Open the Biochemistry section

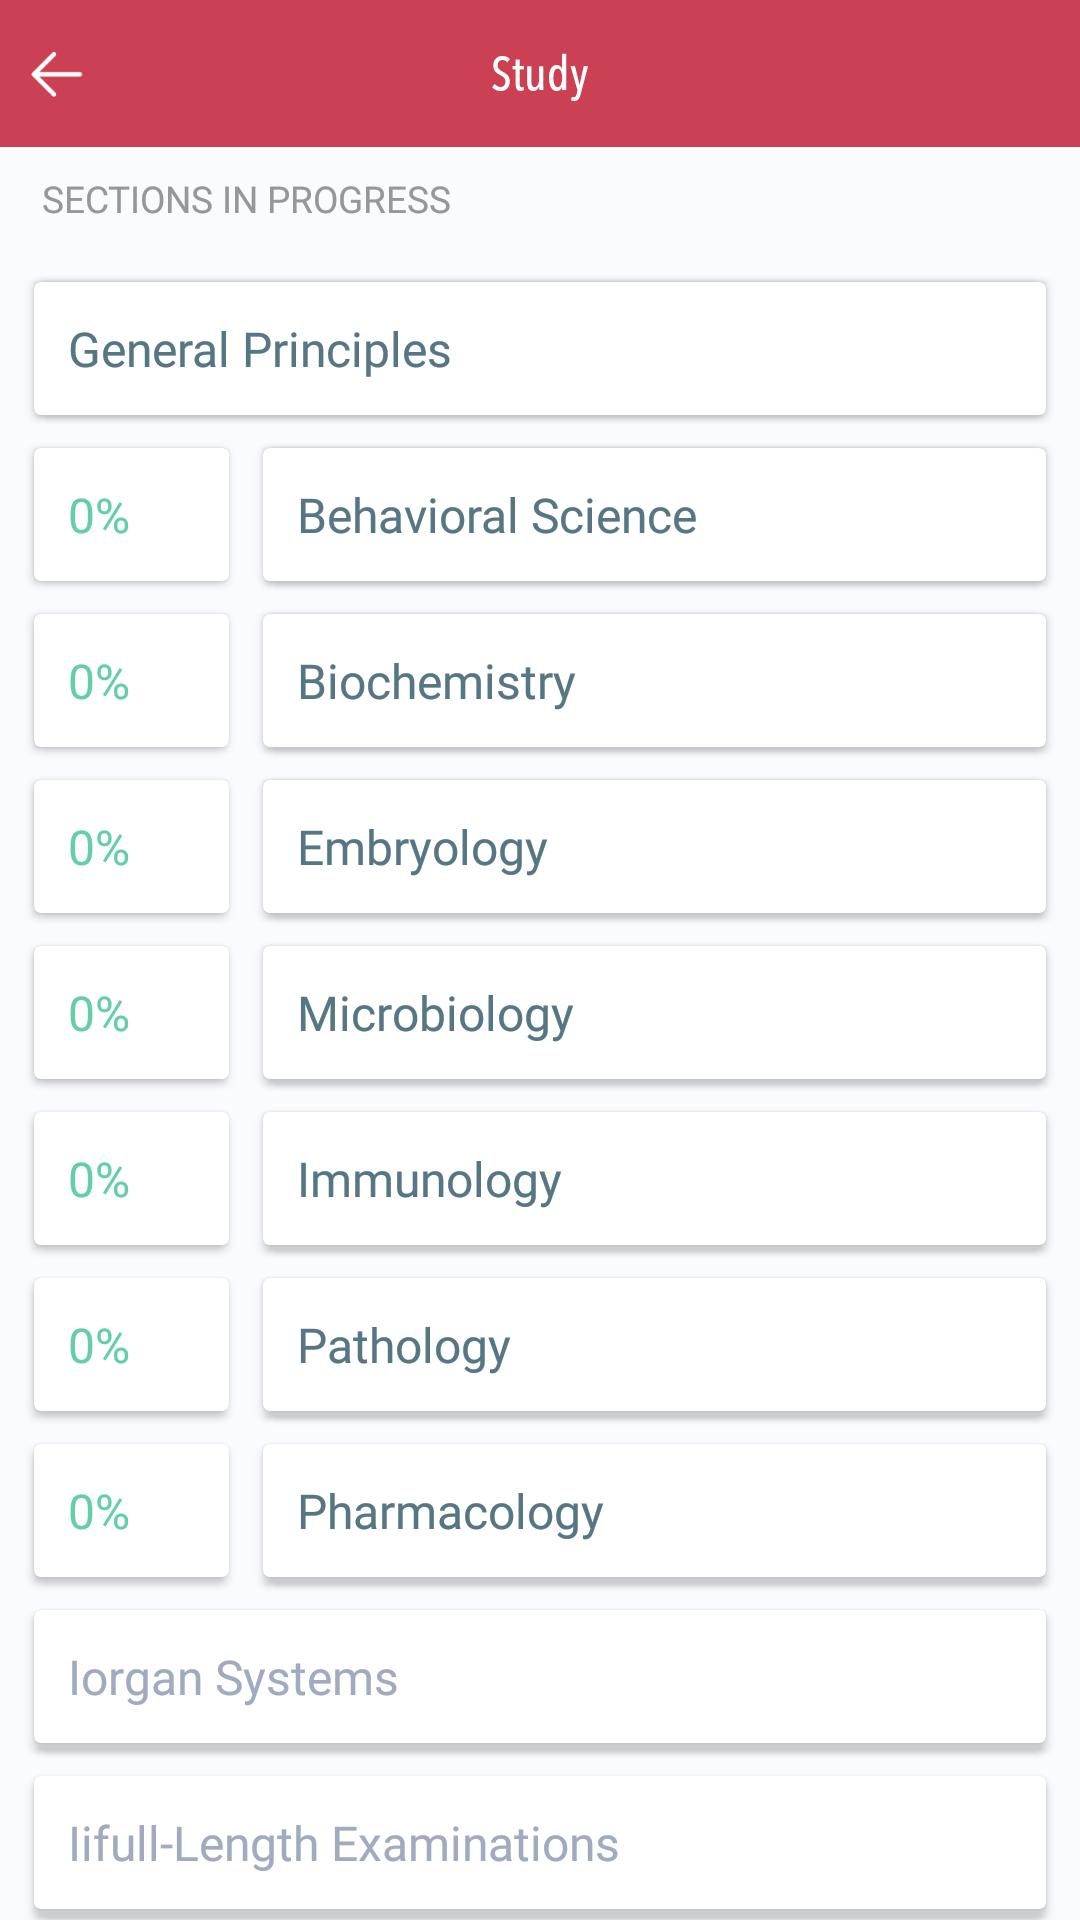coord(654,681)
